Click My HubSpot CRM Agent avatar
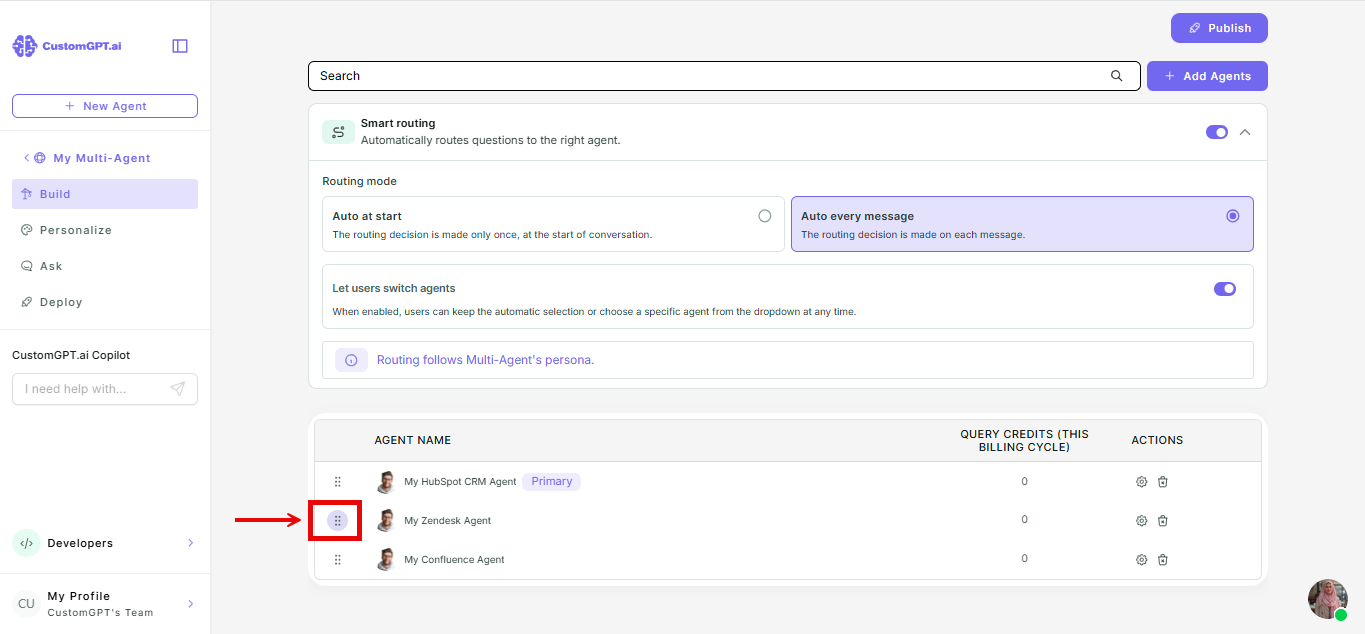 point(386,482)
